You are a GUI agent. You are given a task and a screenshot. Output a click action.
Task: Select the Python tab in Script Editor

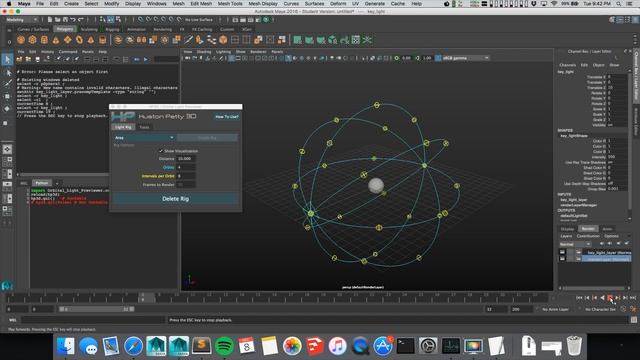click(x=42, y=183)
